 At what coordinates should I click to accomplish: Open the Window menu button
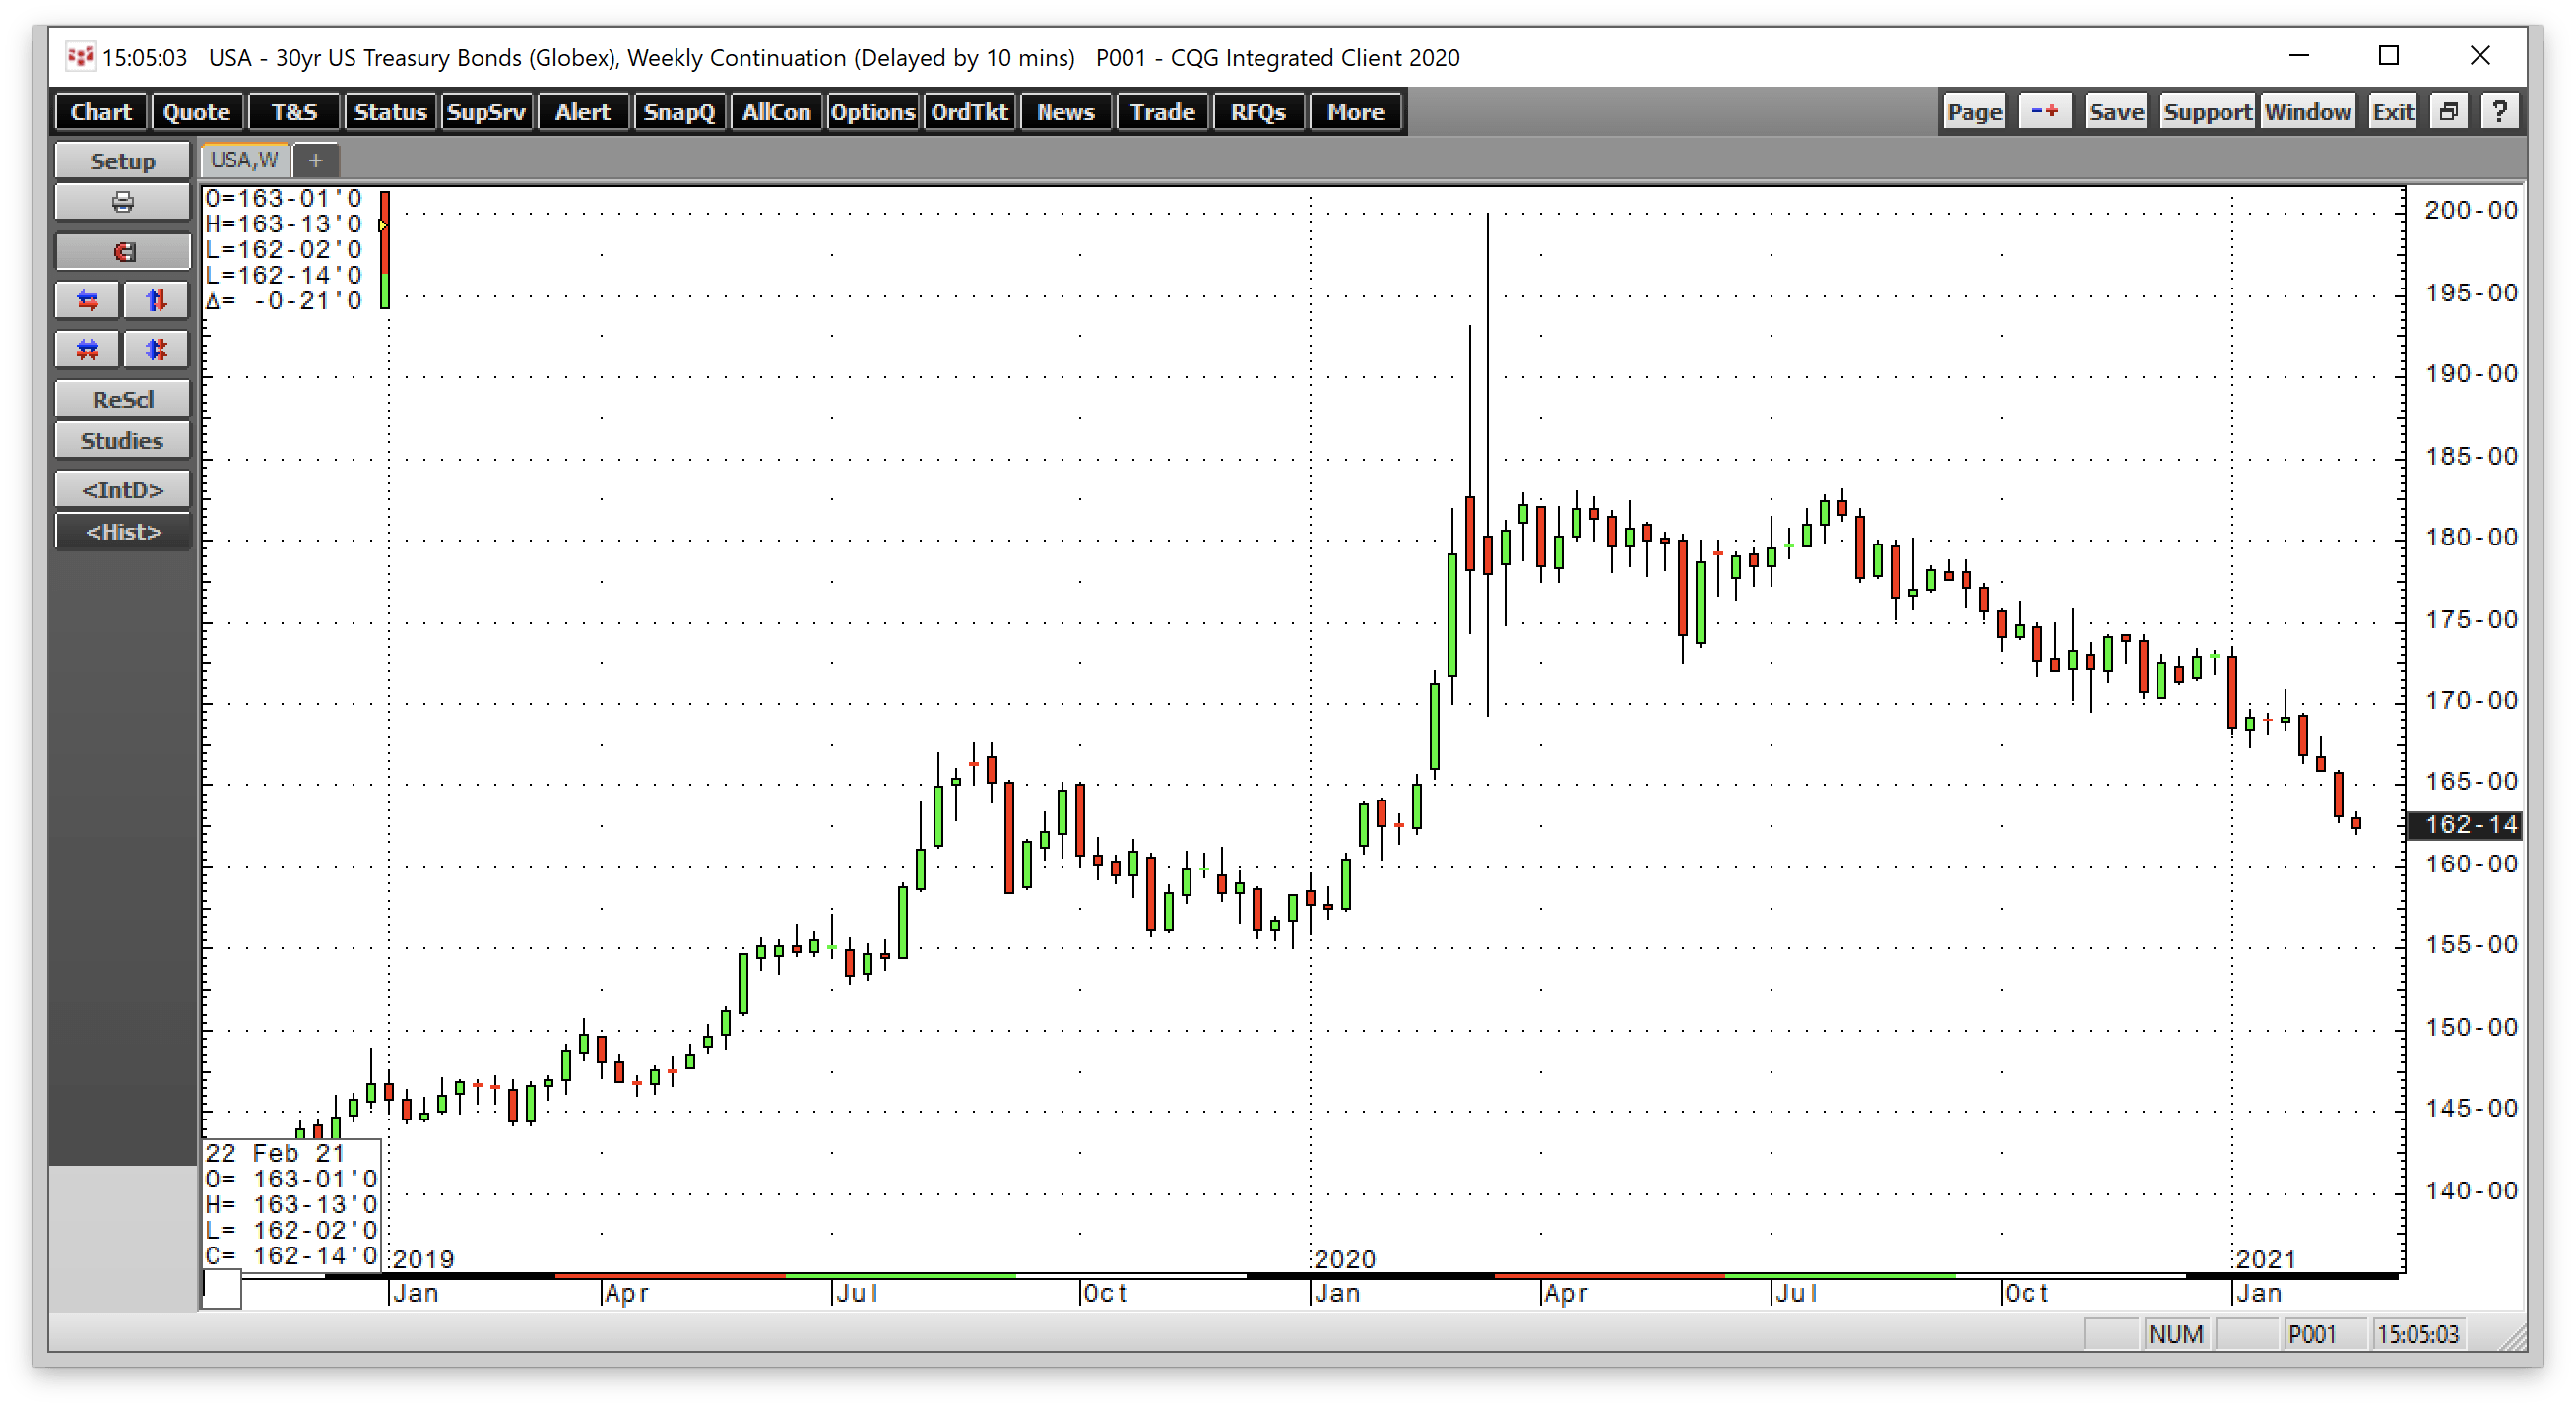pyautogui.click(x=2308, y=111)
